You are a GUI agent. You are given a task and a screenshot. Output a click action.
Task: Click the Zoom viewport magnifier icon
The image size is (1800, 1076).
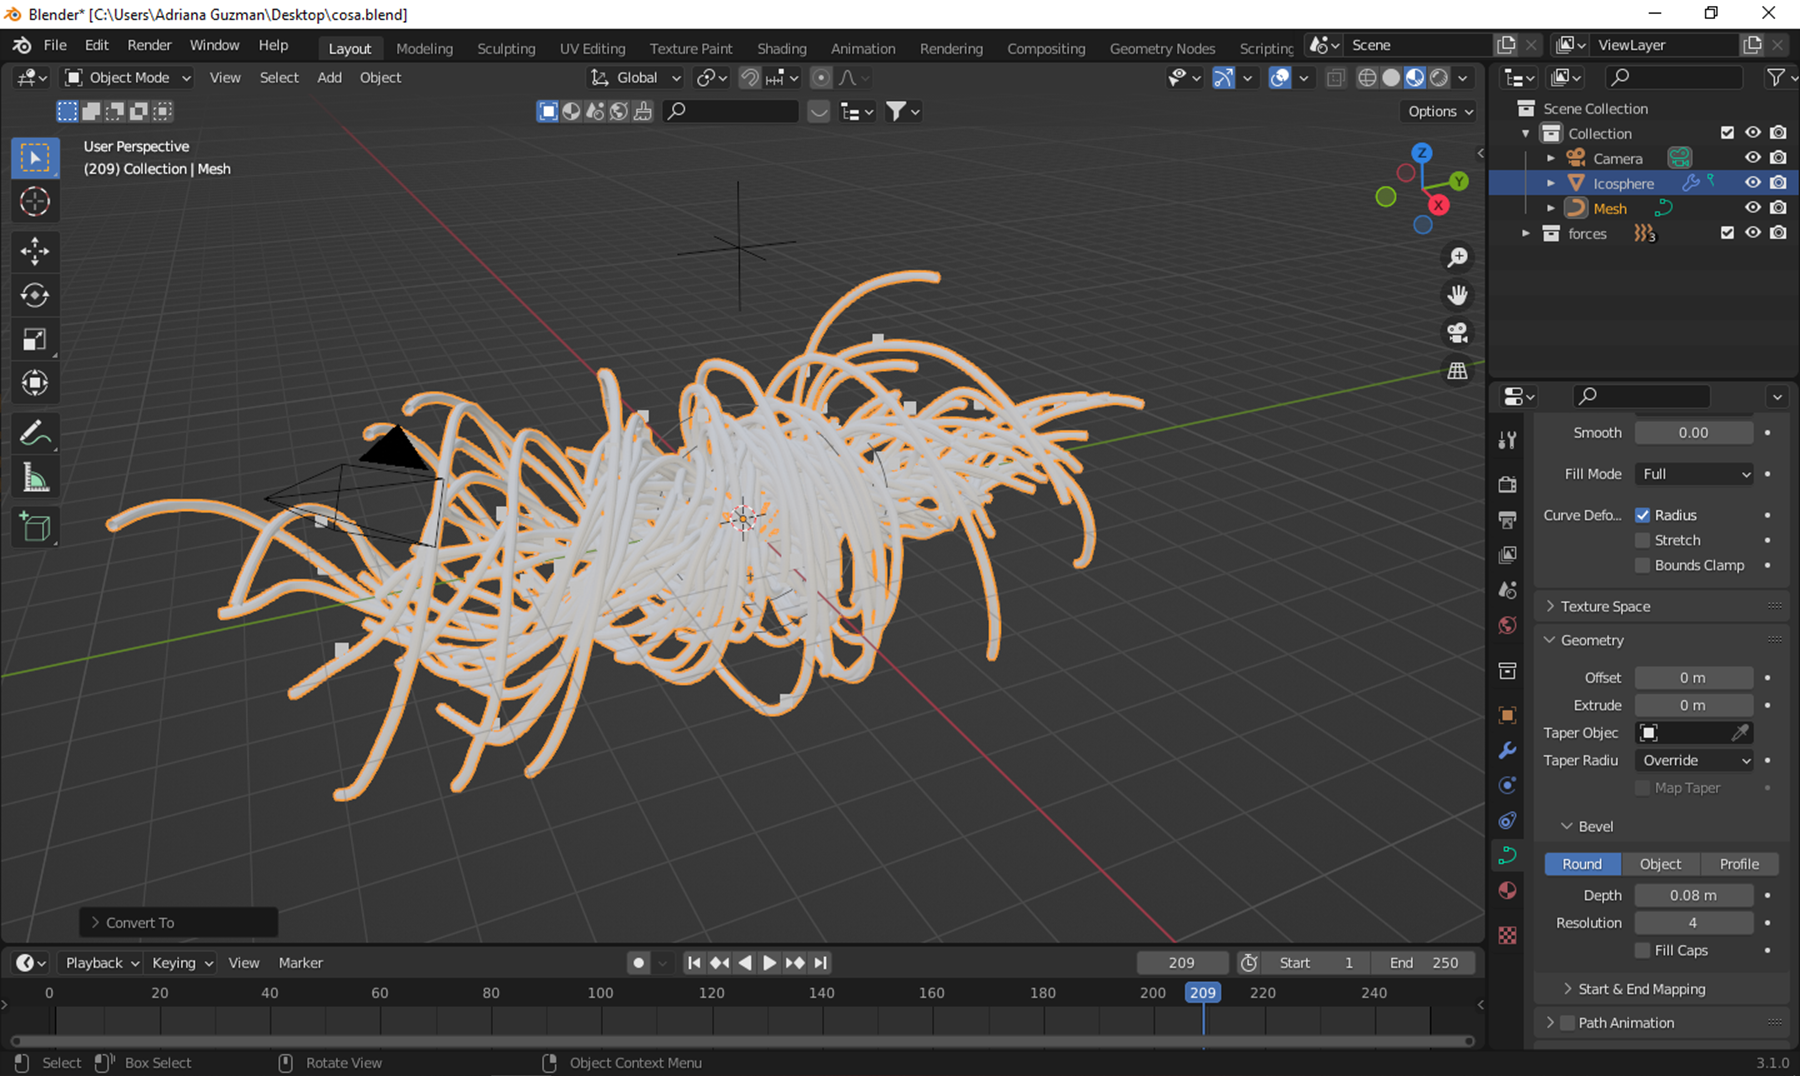[x=1458, y=258]
